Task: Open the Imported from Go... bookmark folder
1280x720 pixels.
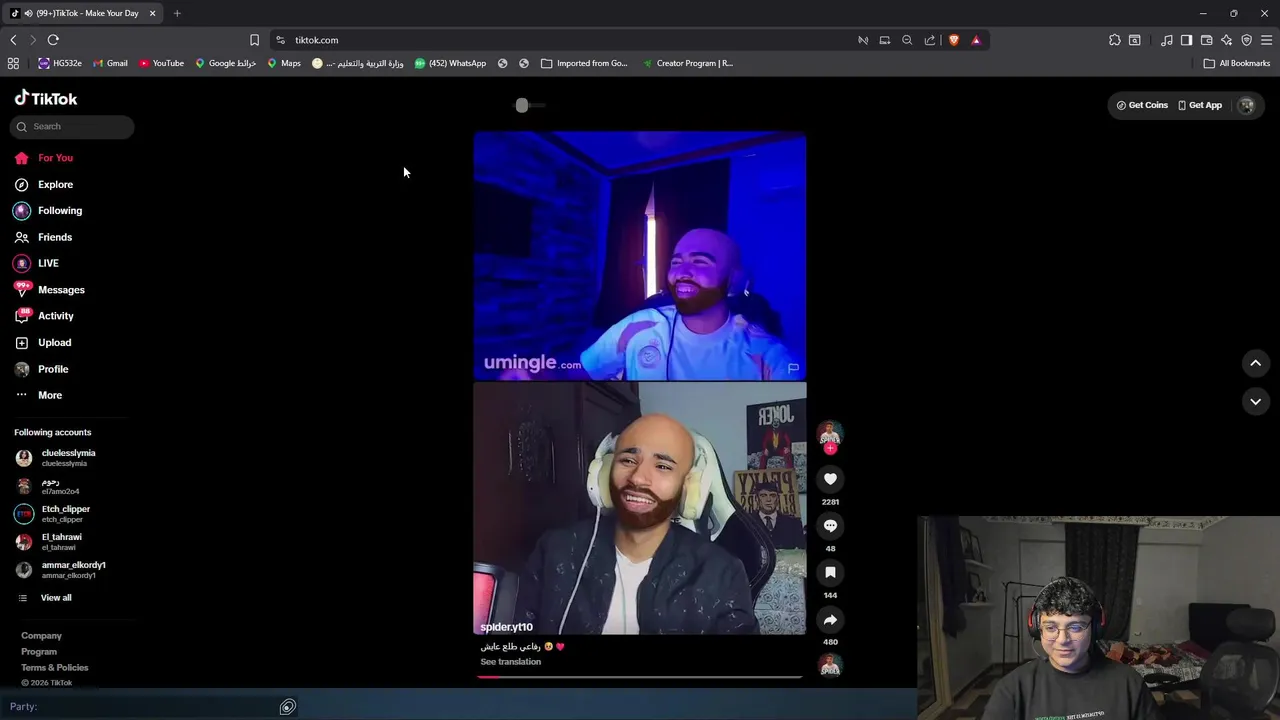Action: point(584,63)
